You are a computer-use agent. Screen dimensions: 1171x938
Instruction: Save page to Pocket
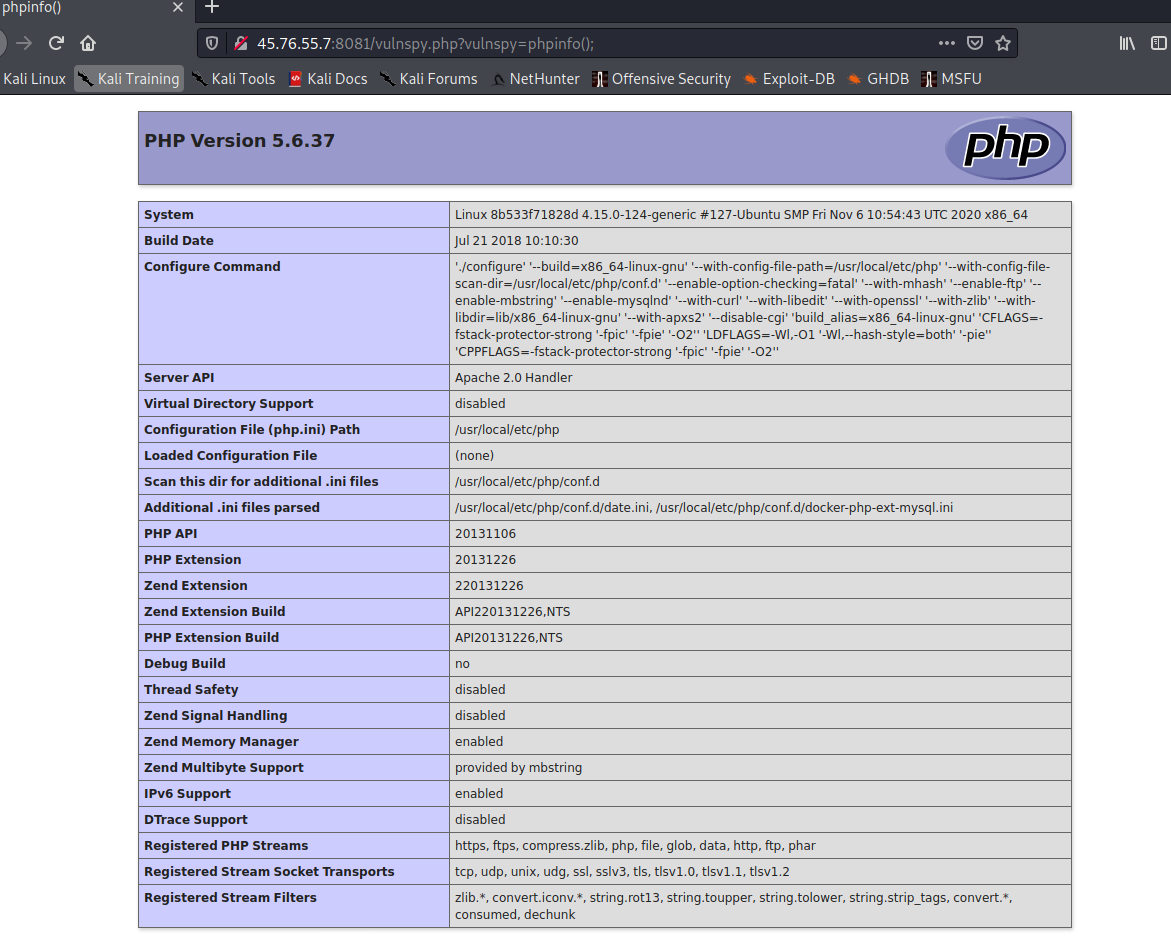coord(975,43)
